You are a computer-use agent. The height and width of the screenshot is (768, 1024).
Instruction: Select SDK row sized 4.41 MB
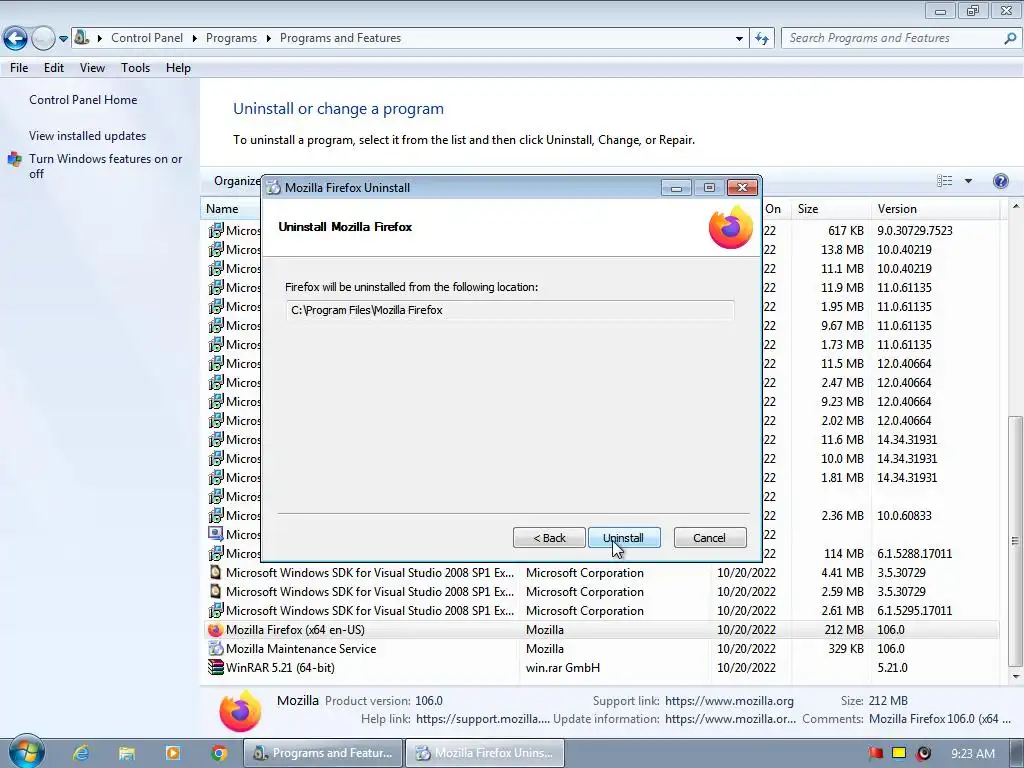pos(602,573)
